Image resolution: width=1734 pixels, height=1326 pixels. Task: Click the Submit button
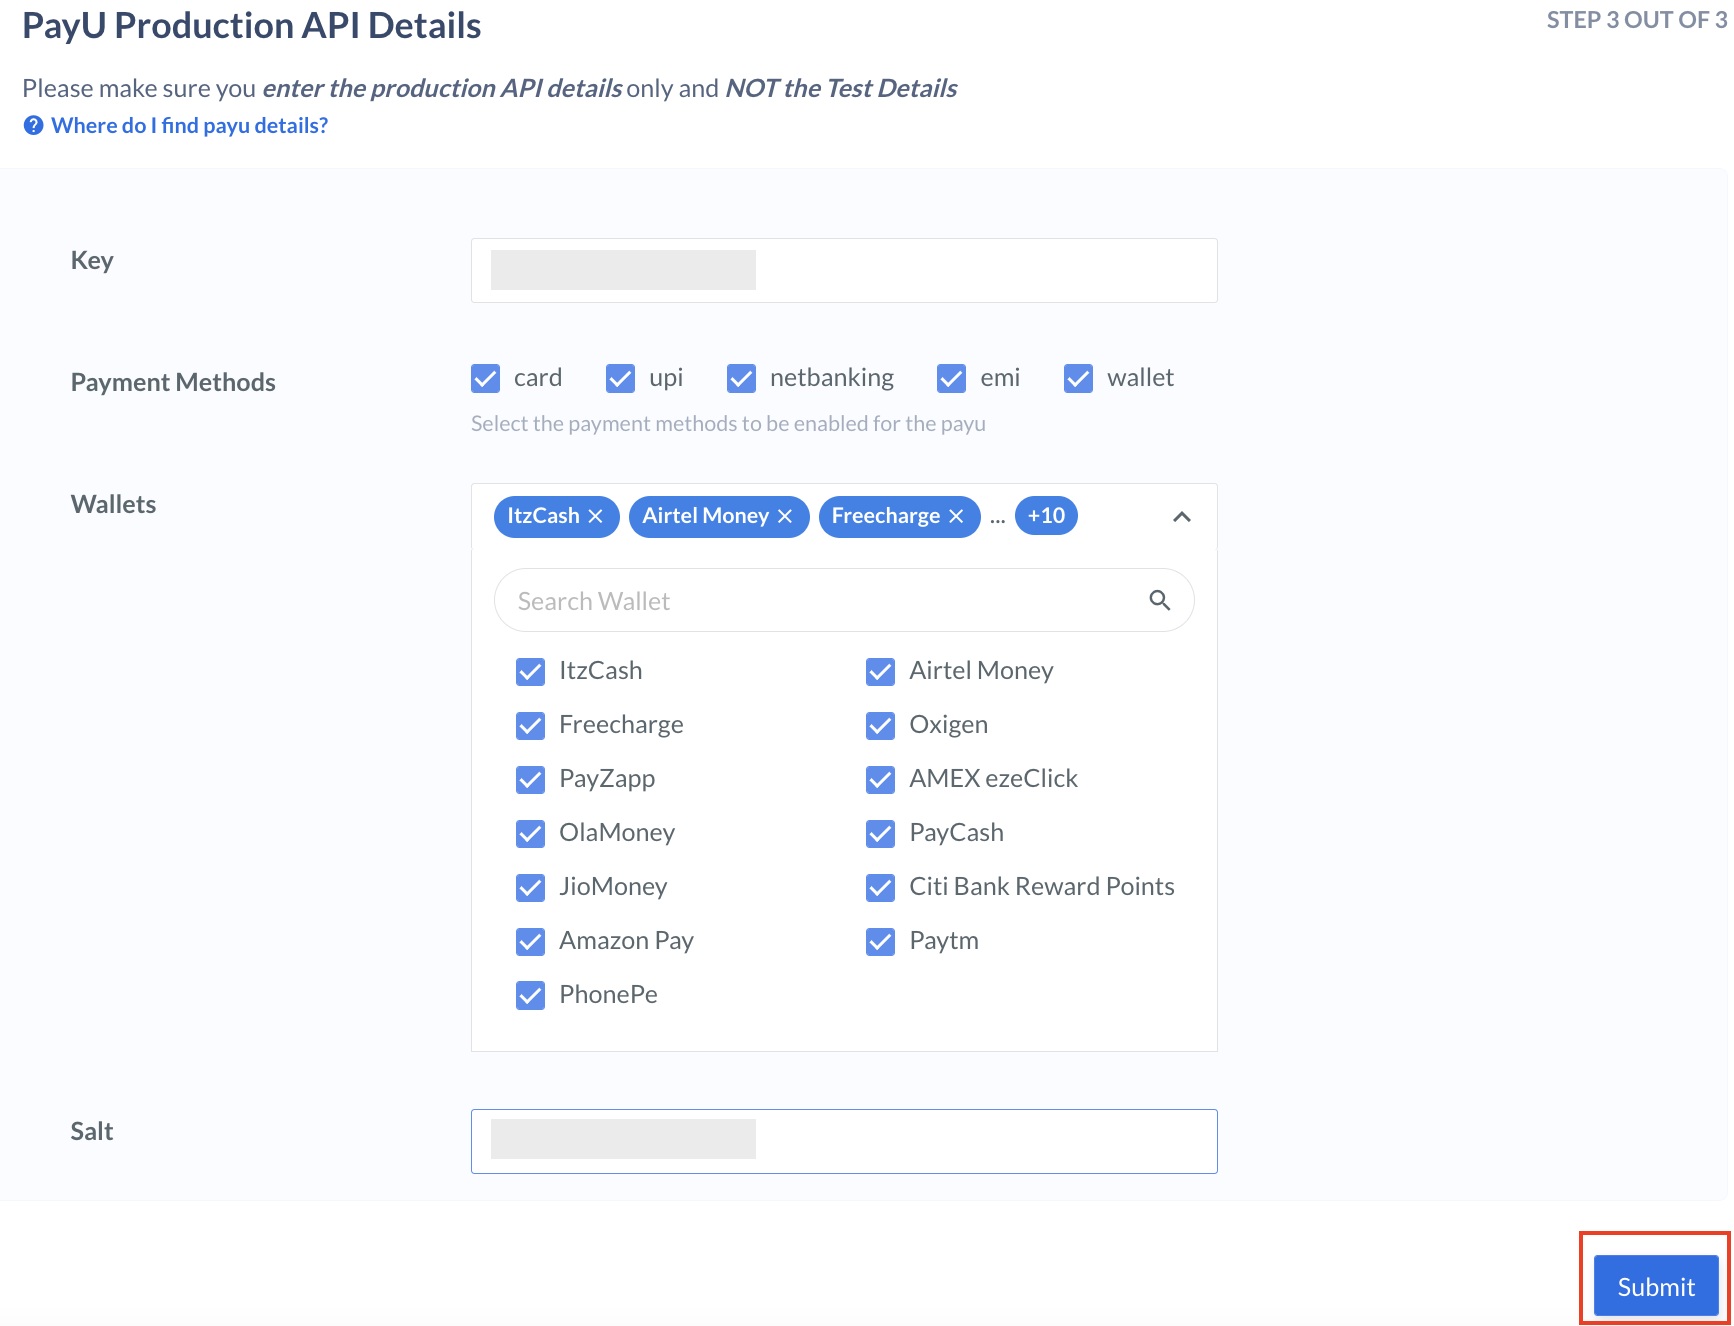[x=1653, y=1286]
